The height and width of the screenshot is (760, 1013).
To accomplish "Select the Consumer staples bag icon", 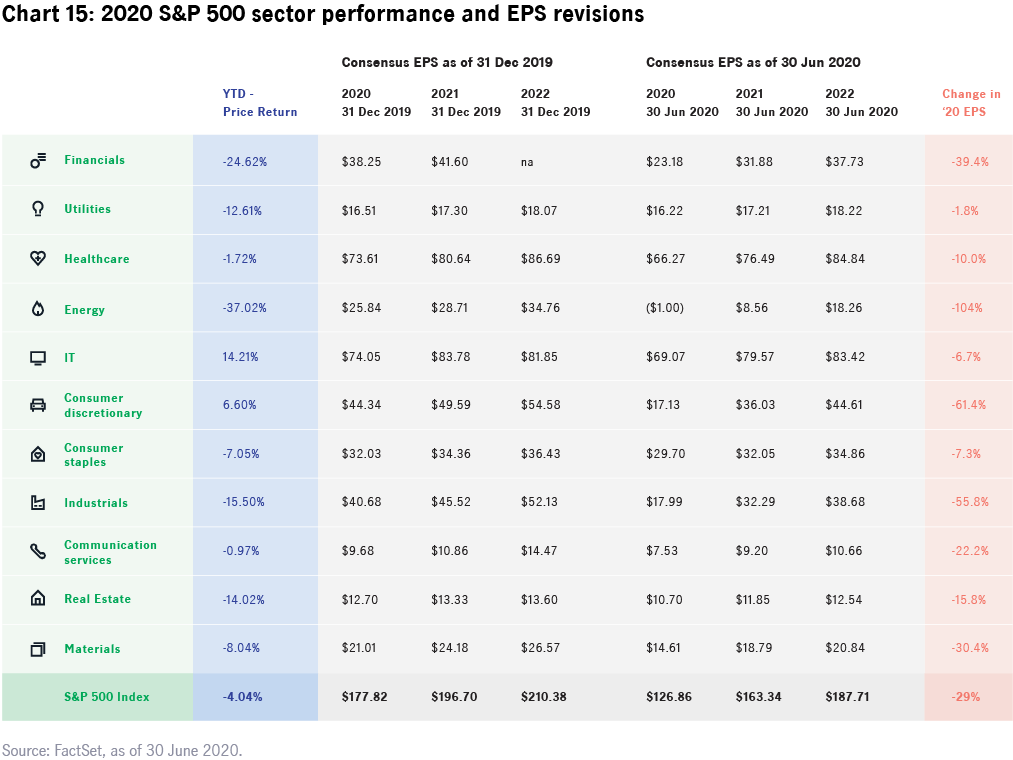I will click(x=38, y=455).
